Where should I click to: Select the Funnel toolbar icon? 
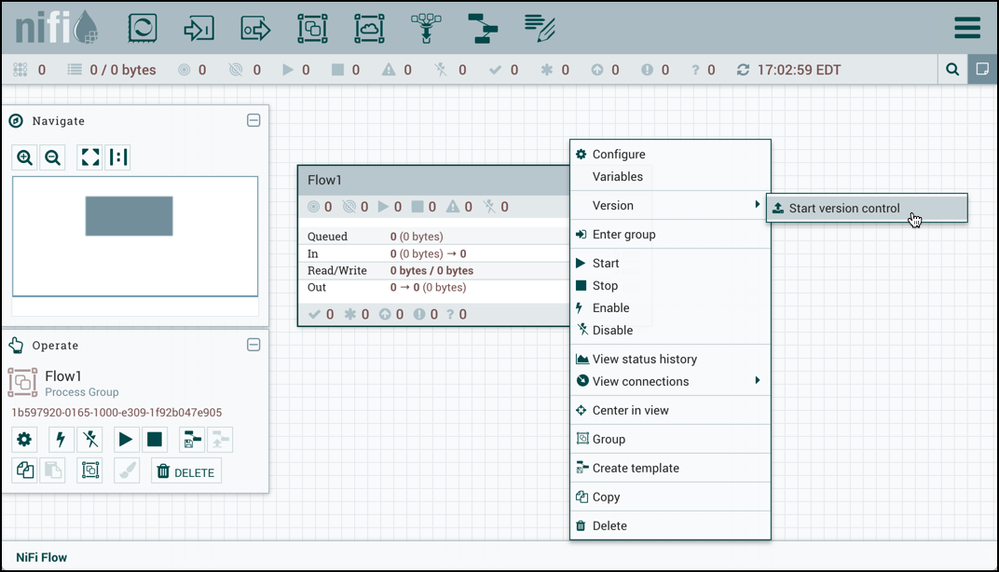pyautogui.click(x=427, y=28)
